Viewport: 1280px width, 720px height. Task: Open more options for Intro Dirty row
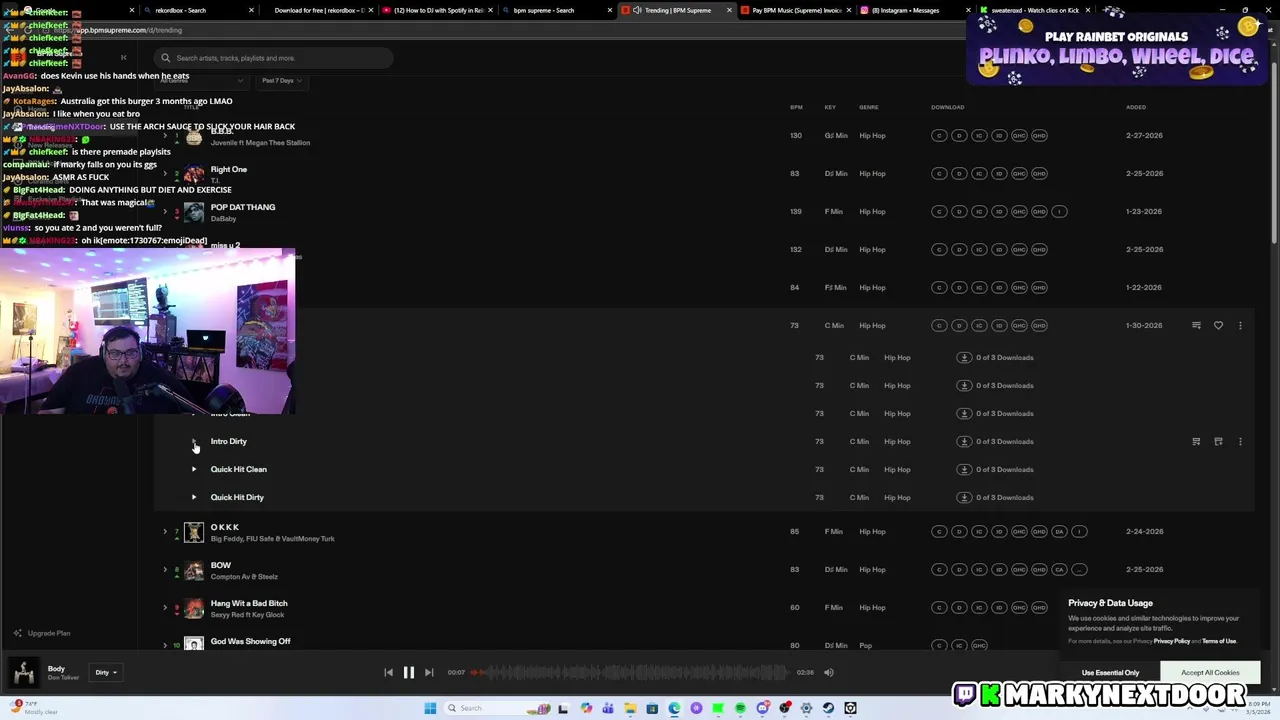coord(1240,441)
